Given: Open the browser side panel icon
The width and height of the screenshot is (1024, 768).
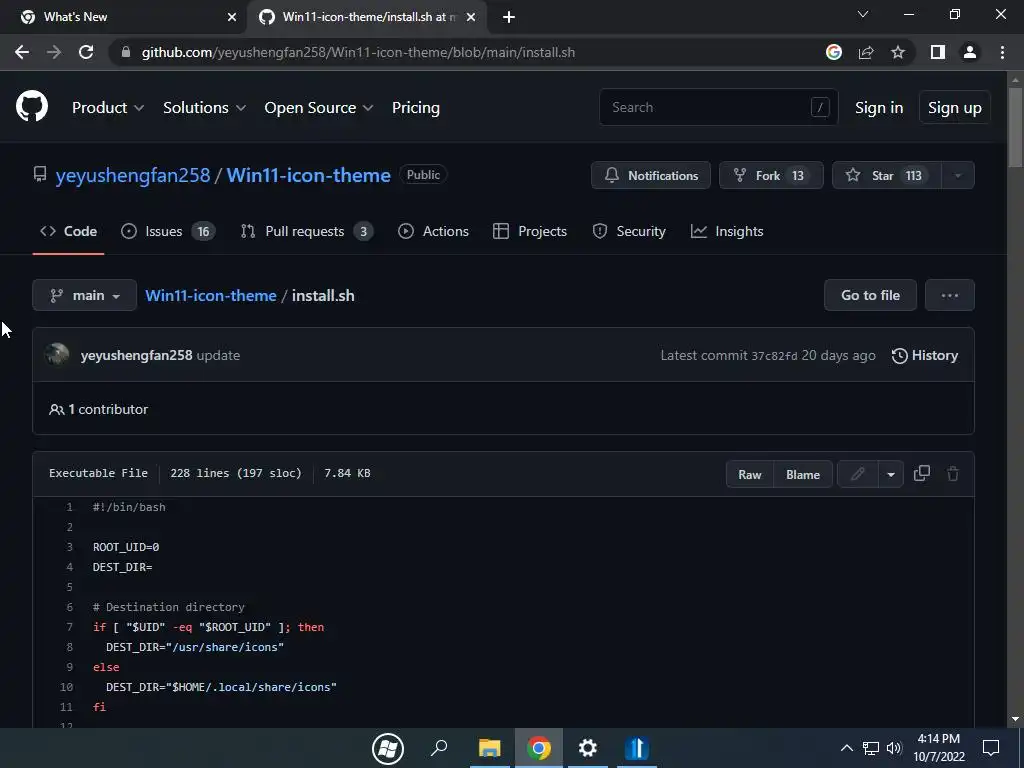Looking at the screenshot, I should click(x=938, y=52).
